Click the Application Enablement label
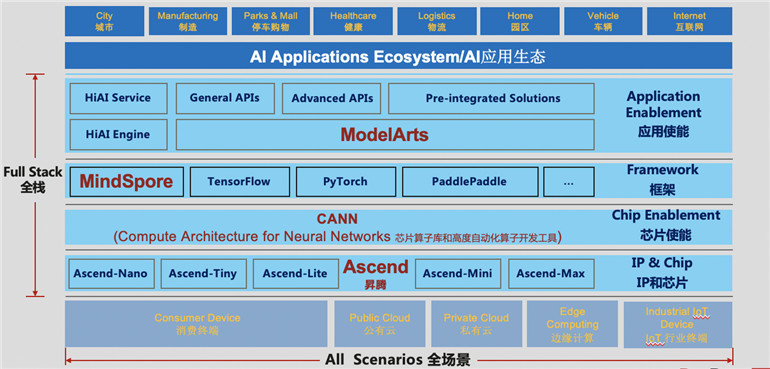Image resolution: width=770 pixels, height=369 pixels. pyautogui.click(x=663, y=114)
